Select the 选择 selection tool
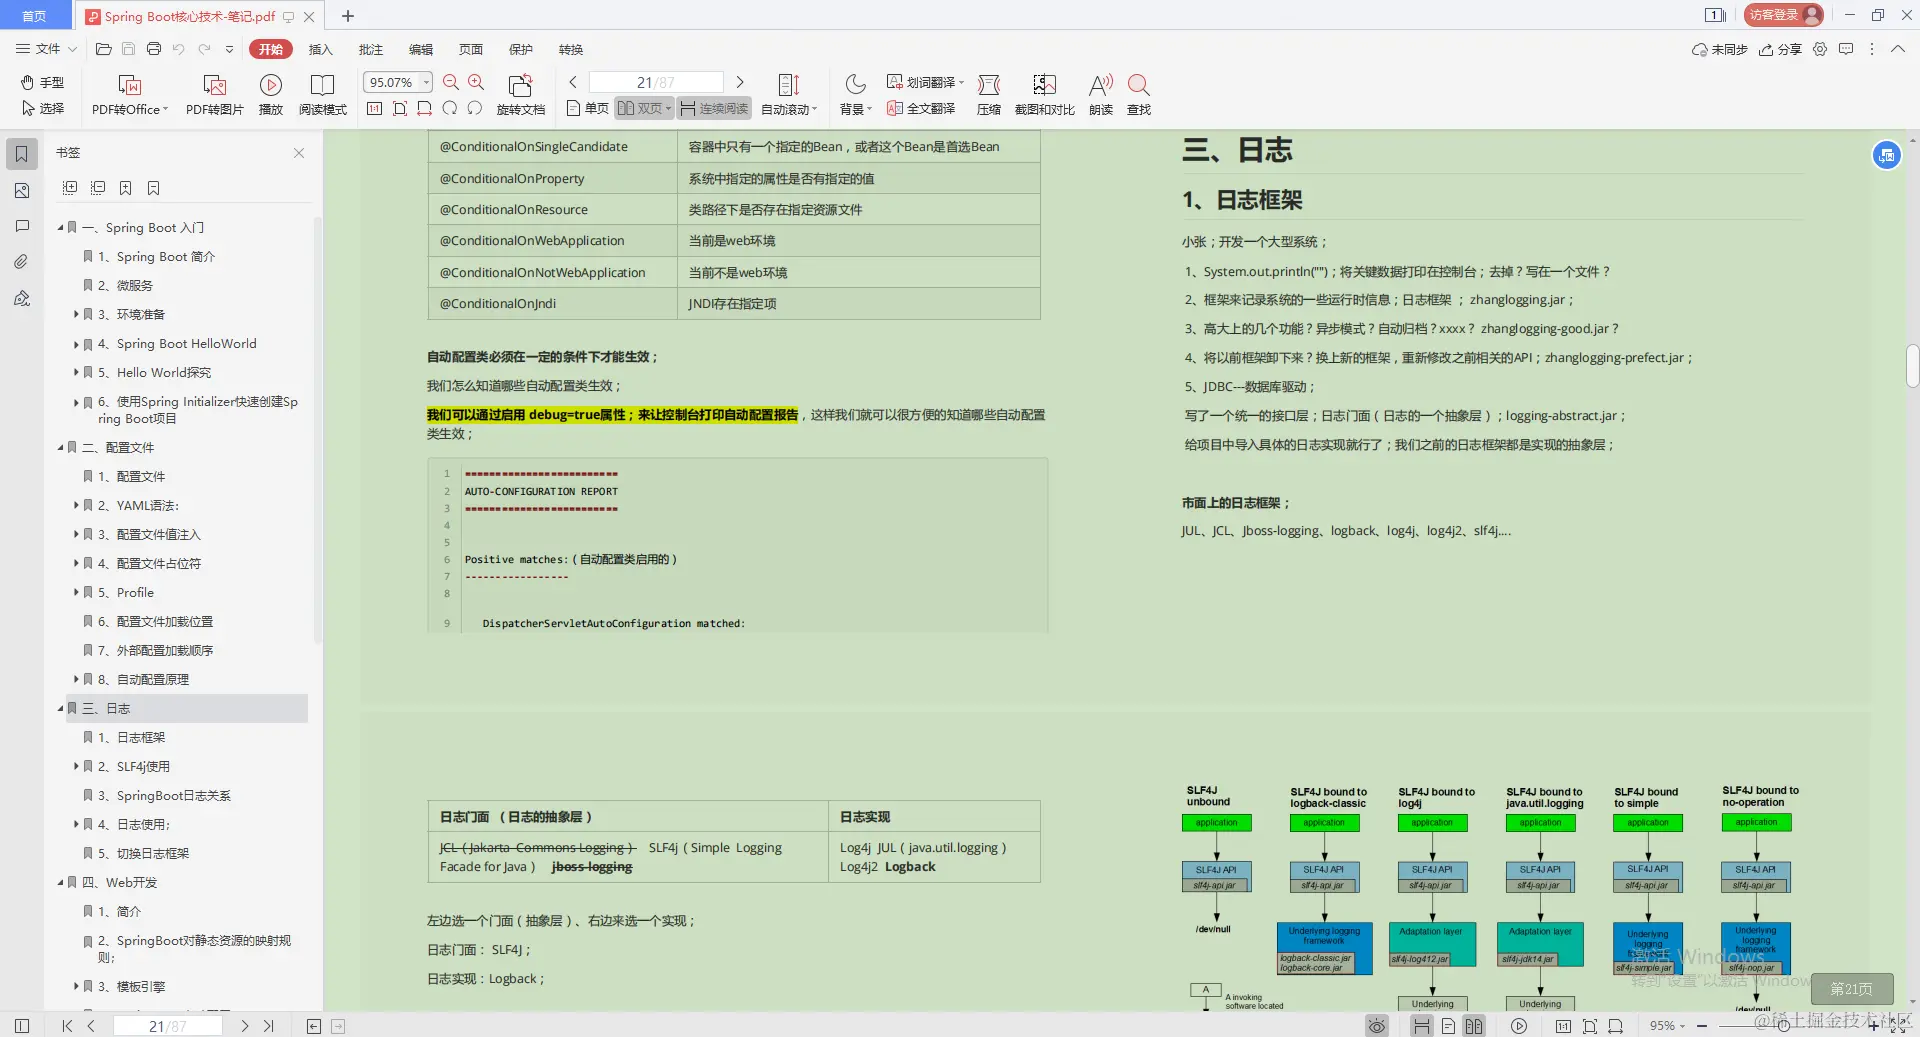 (42, 108)
